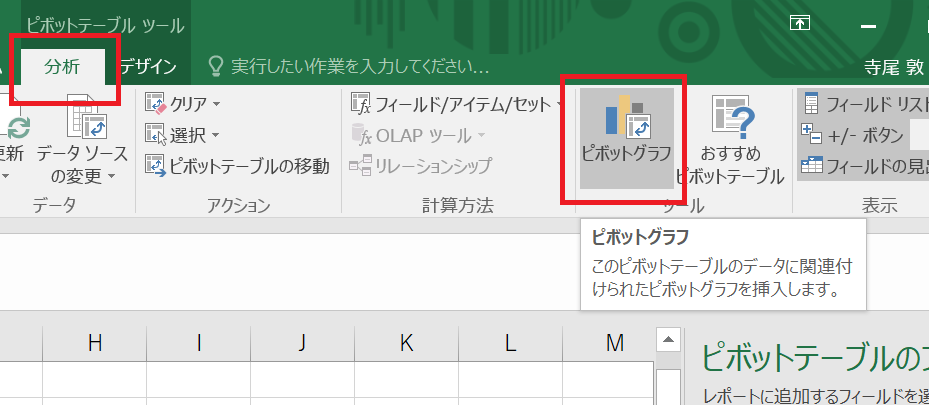Click ピボットテーブルの移動
929x405 pixels.
(x=237, y=166)
